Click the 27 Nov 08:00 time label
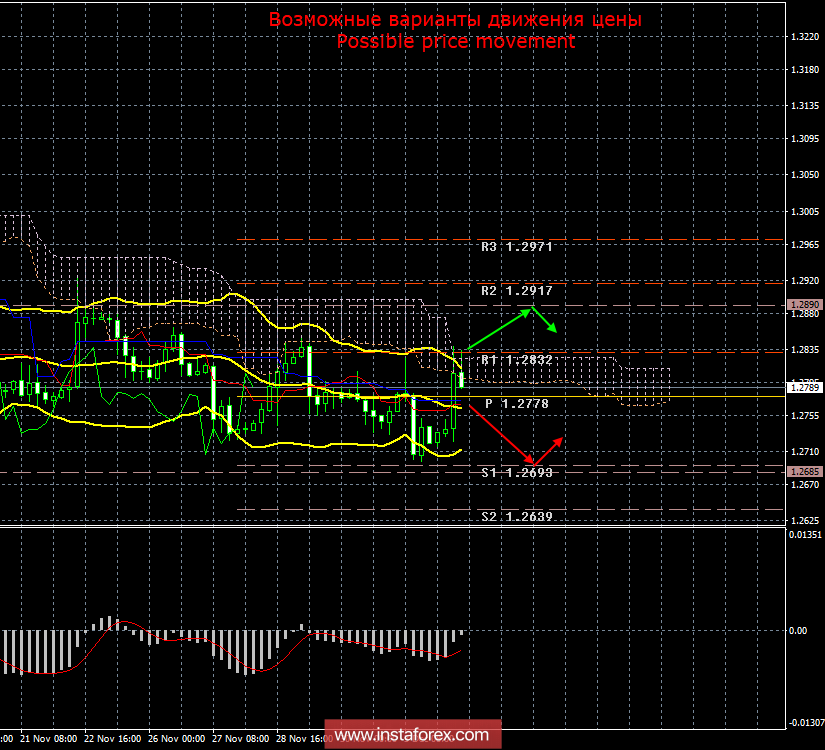Screen dimensions: 825x750 [x=240, y=739]
